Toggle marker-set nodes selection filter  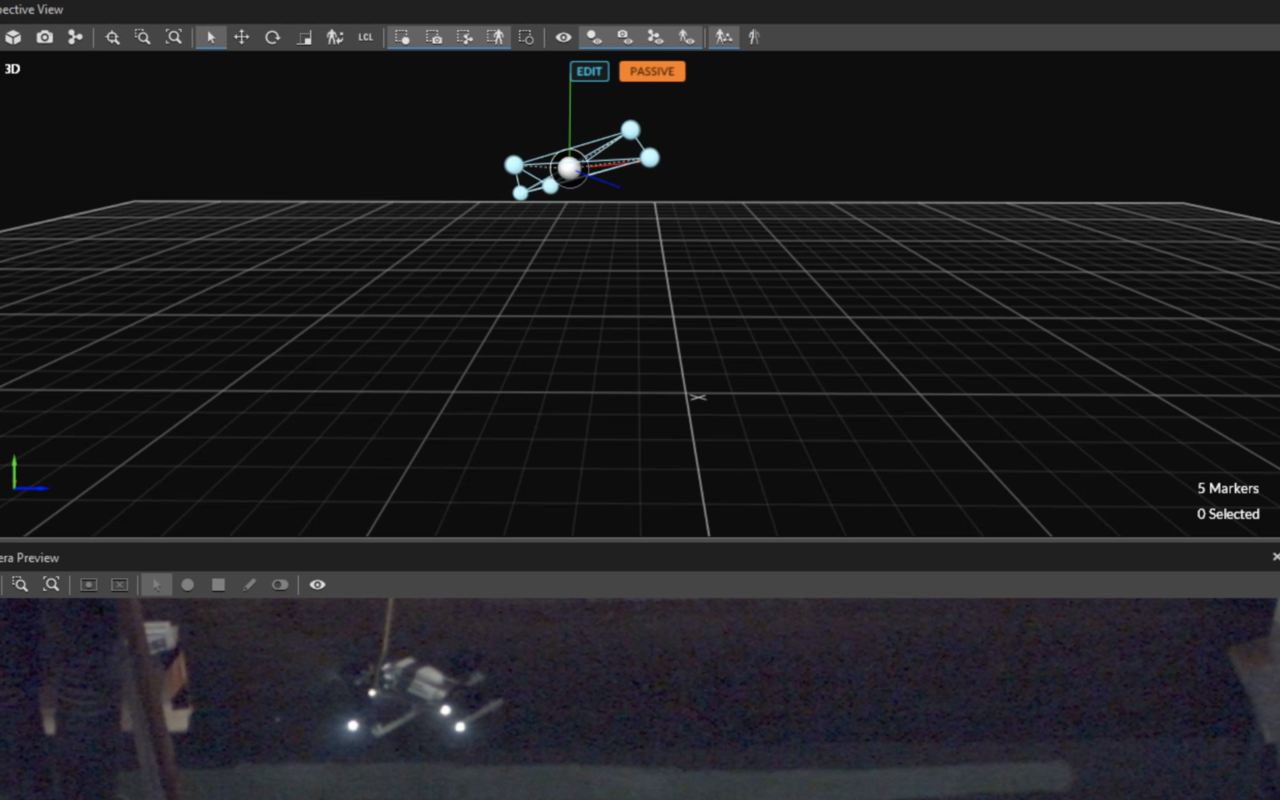(x=465, y=37)
